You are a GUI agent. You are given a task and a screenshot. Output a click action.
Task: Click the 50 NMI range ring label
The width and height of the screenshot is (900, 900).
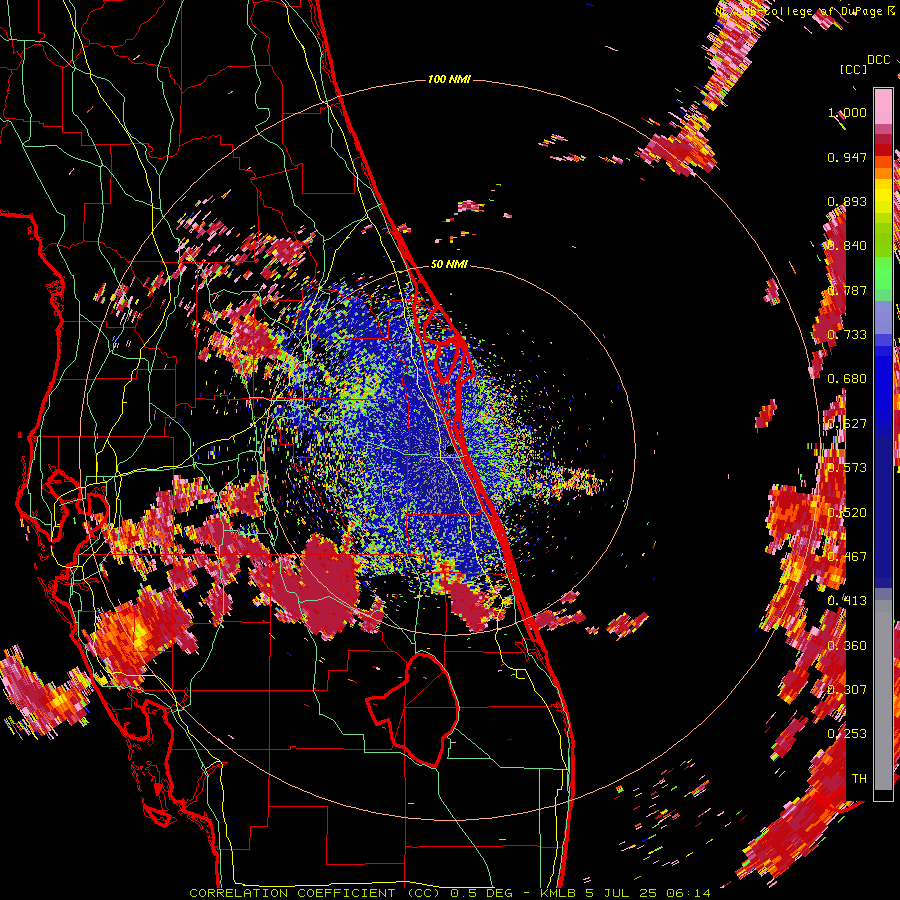449,265
